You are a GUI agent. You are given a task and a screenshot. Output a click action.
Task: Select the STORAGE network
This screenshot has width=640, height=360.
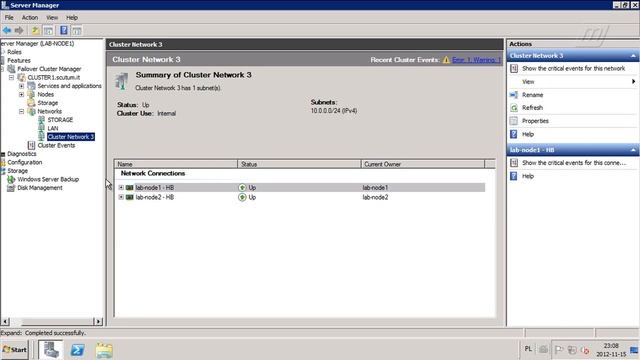coord(60,120)
